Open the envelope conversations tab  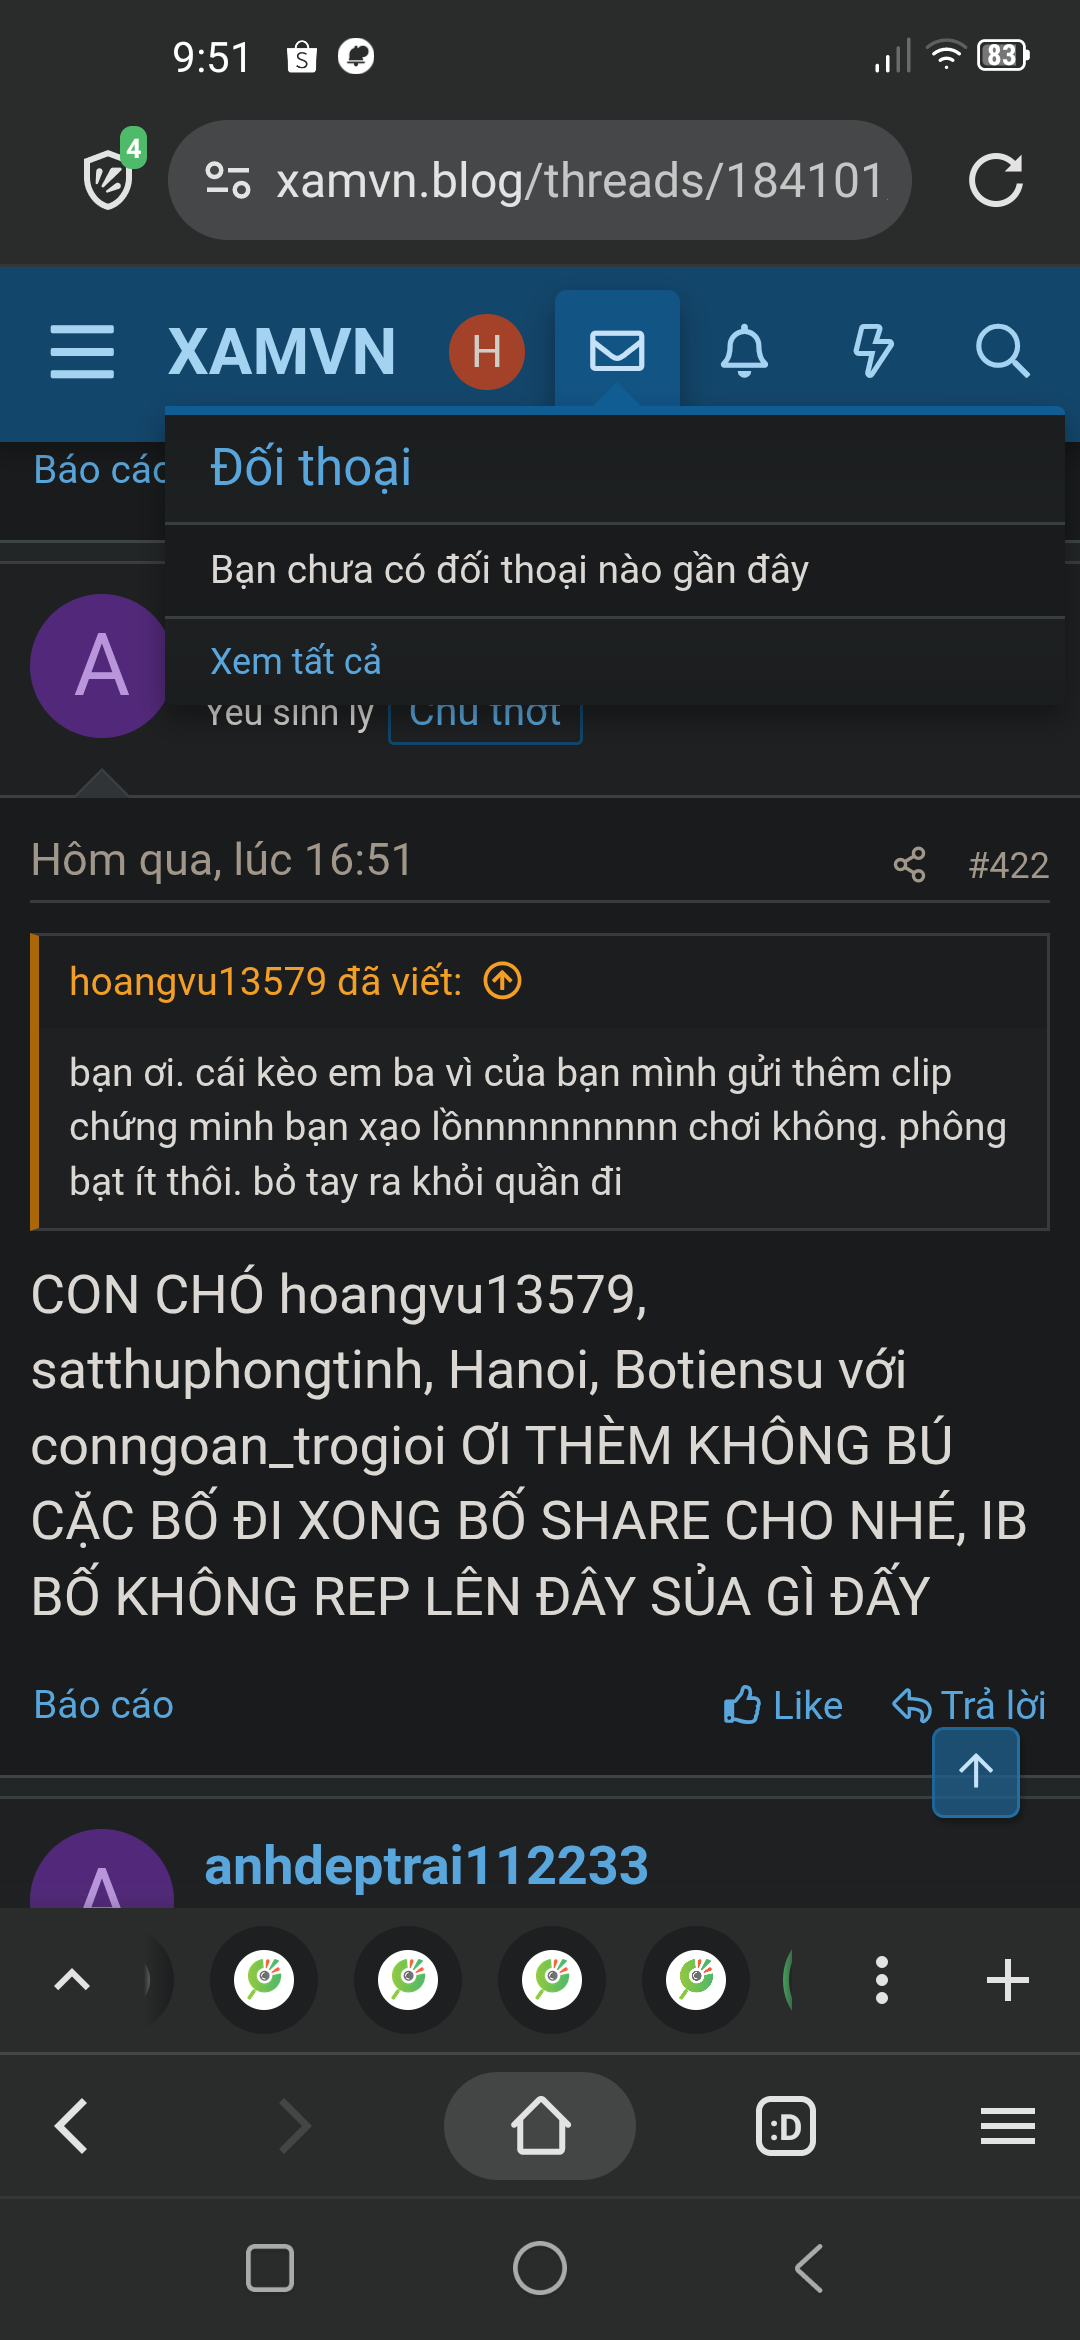coord(617,351)
